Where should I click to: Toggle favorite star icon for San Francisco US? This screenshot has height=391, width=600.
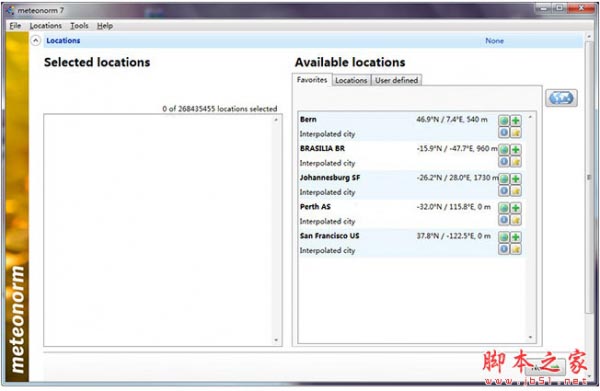[516, 249]
